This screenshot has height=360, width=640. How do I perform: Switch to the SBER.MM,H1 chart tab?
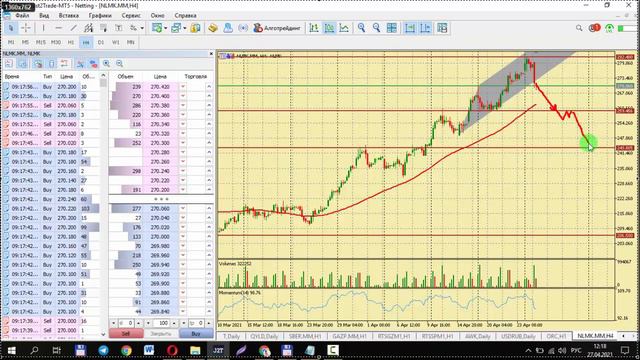304,336
